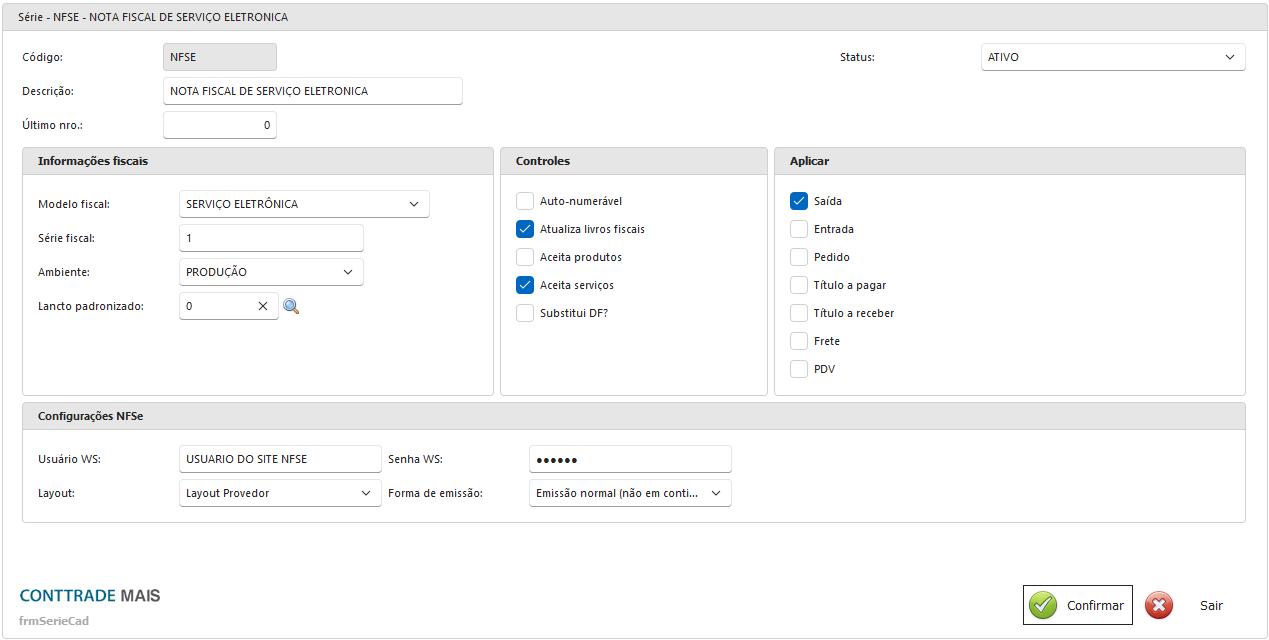
Task: Enable the Título a receber checkbox
Action: point(799,313)
